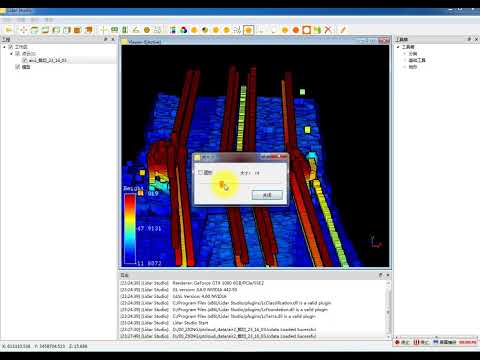Screen dimensions: 480x360
Task: Close the right toolbox panel
Action: pos(476,39)
